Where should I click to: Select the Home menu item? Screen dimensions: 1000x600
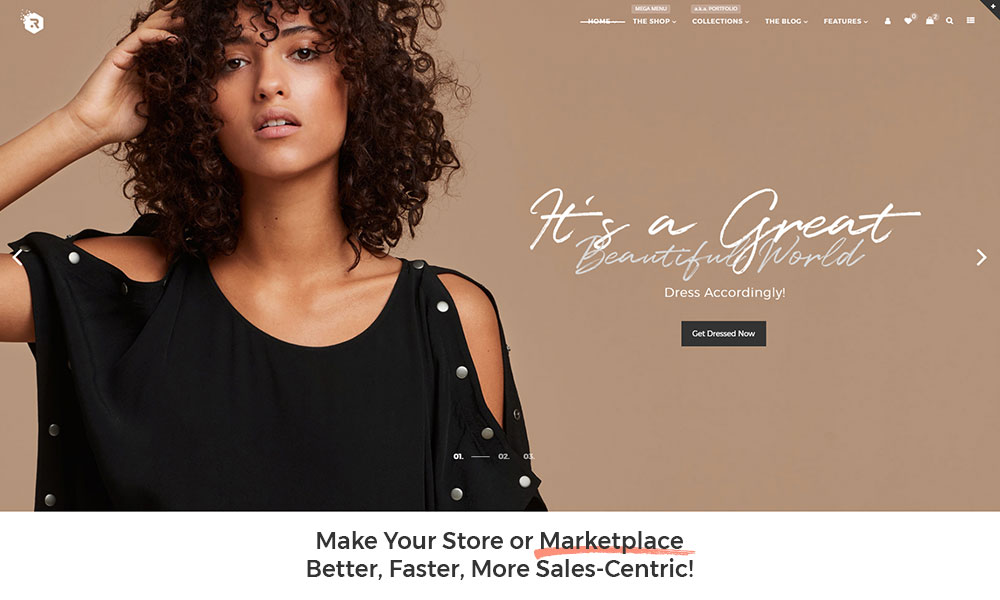tap(599, 22)
